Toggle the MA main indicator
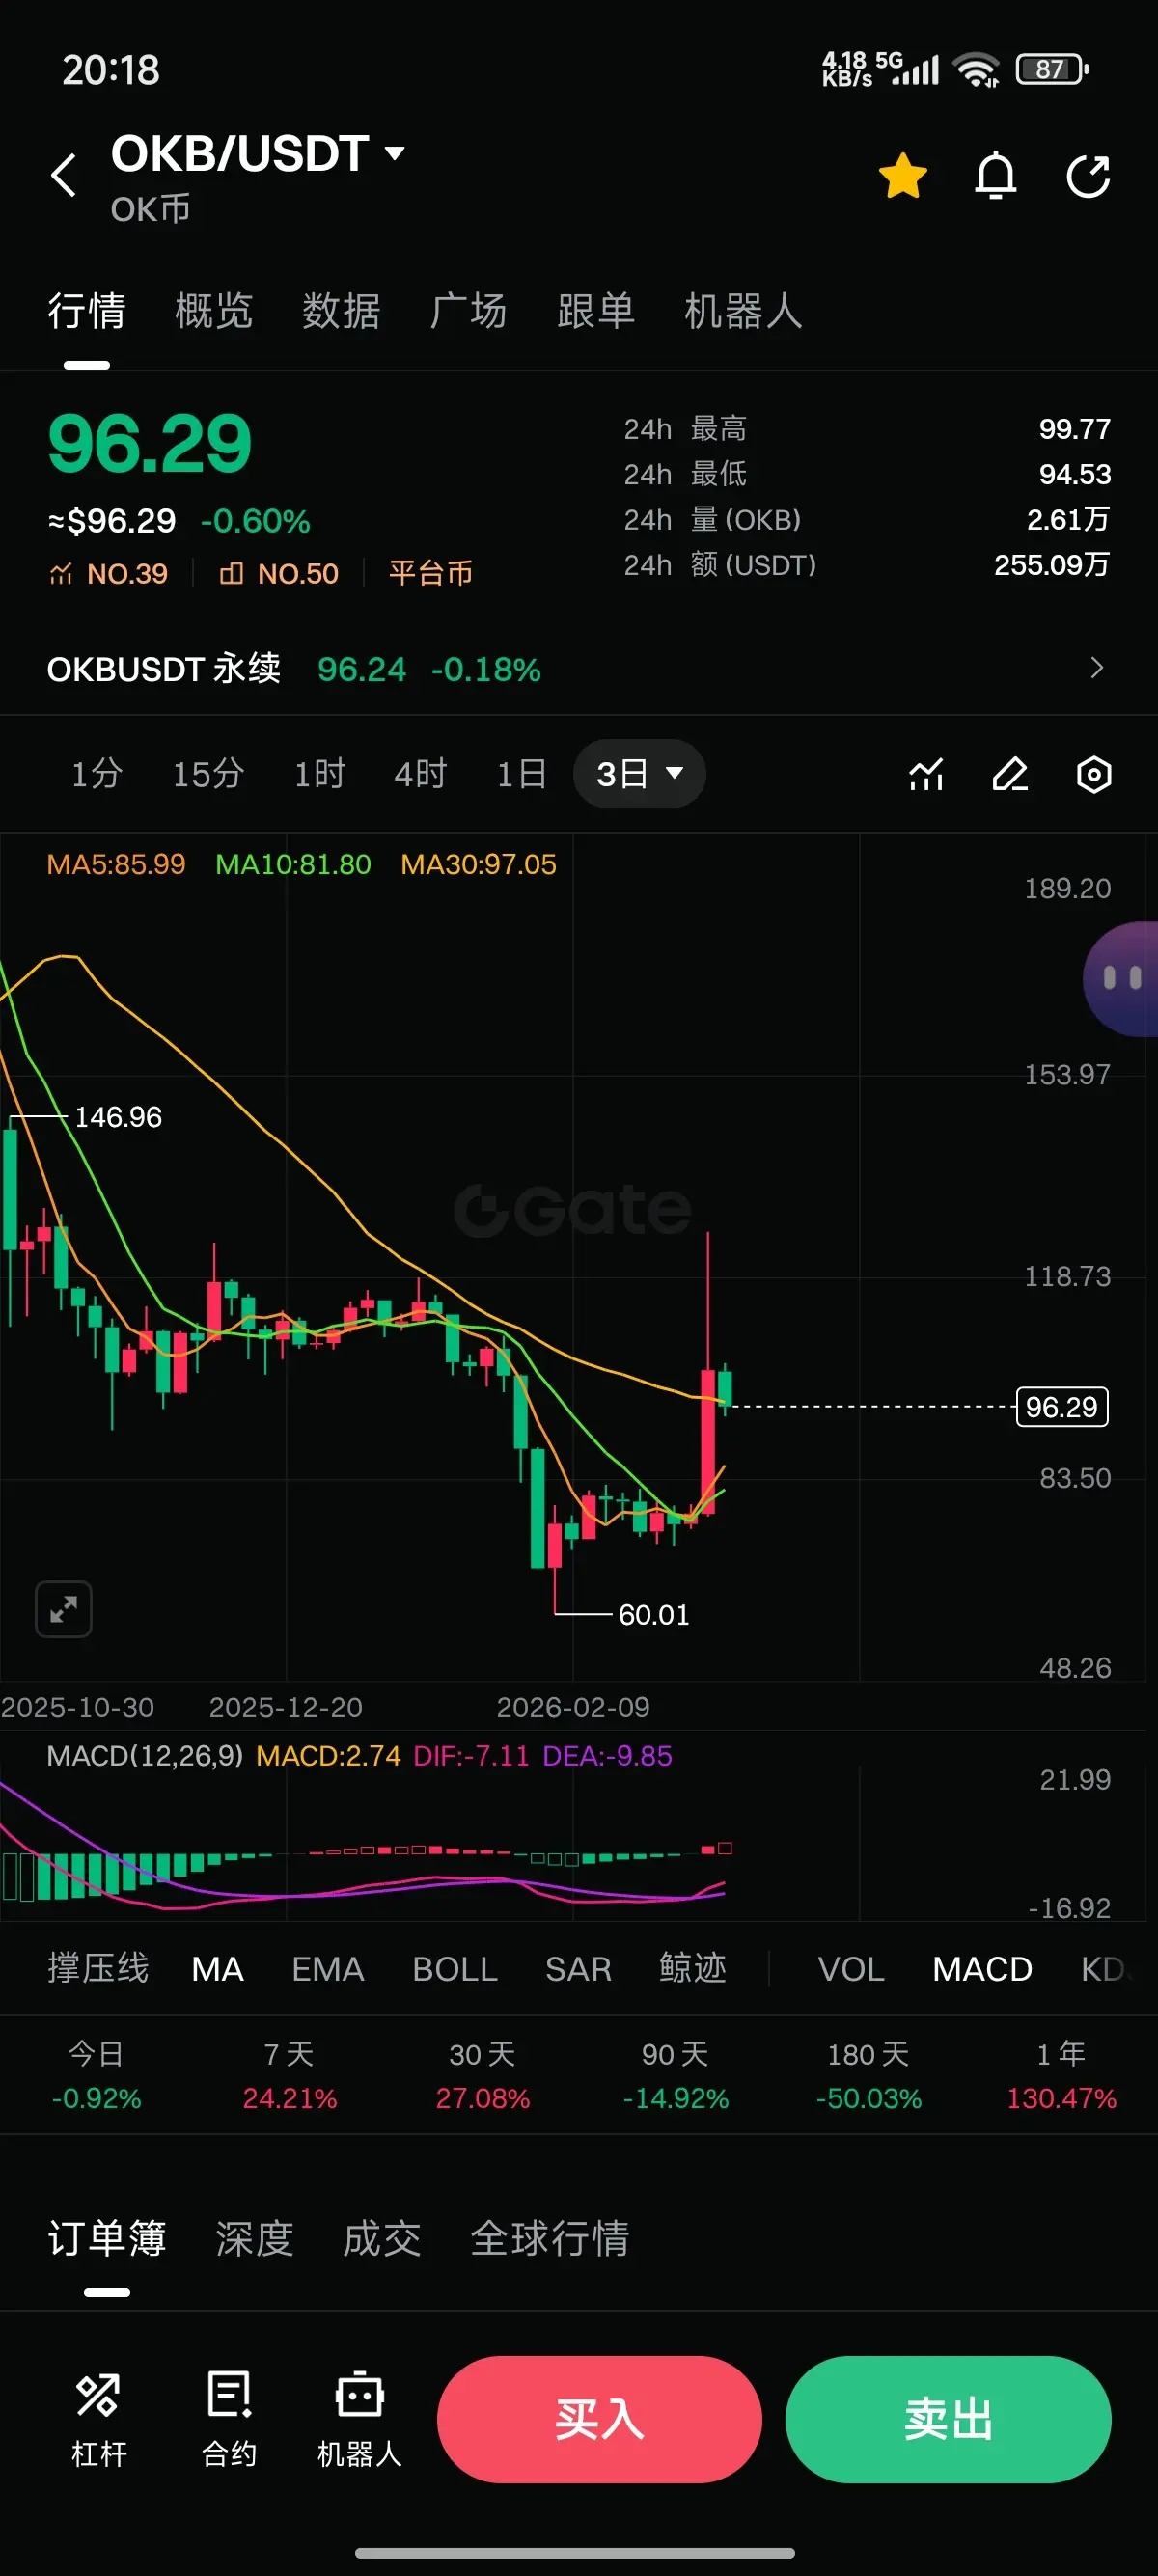Viewport: 1158px width, 2576px height. click(x=217, y=1968)
